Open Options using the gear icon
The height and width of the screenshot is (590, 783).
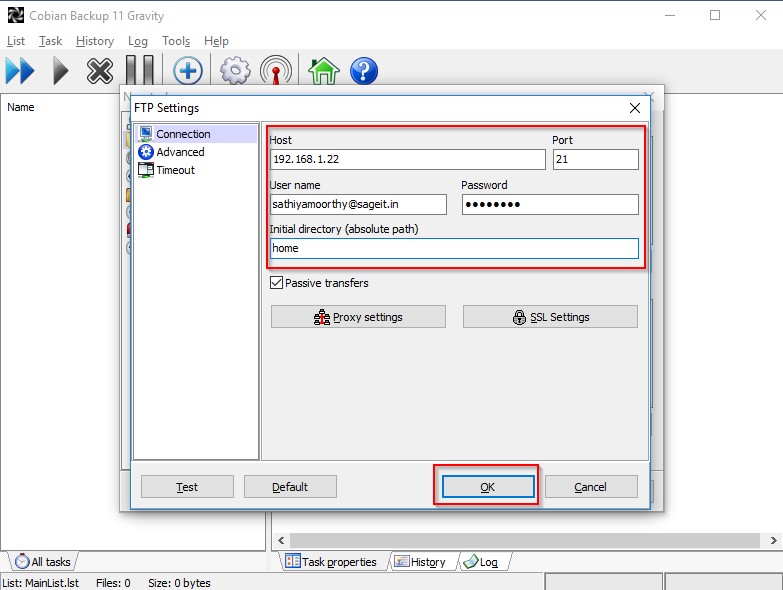tap(235, 71)
